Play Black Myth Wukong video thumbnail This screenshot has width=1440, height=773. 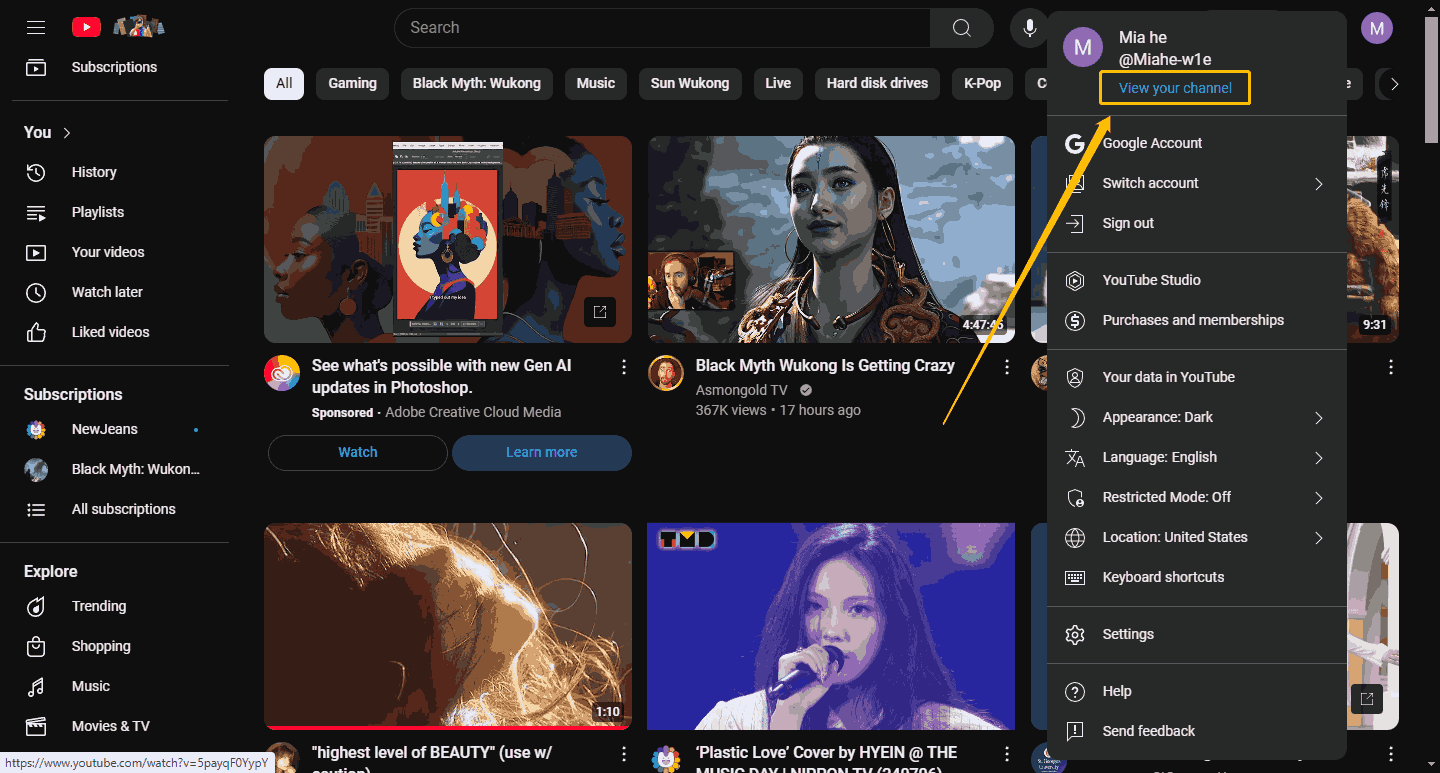pyautogui.click(x=831, y=240)
